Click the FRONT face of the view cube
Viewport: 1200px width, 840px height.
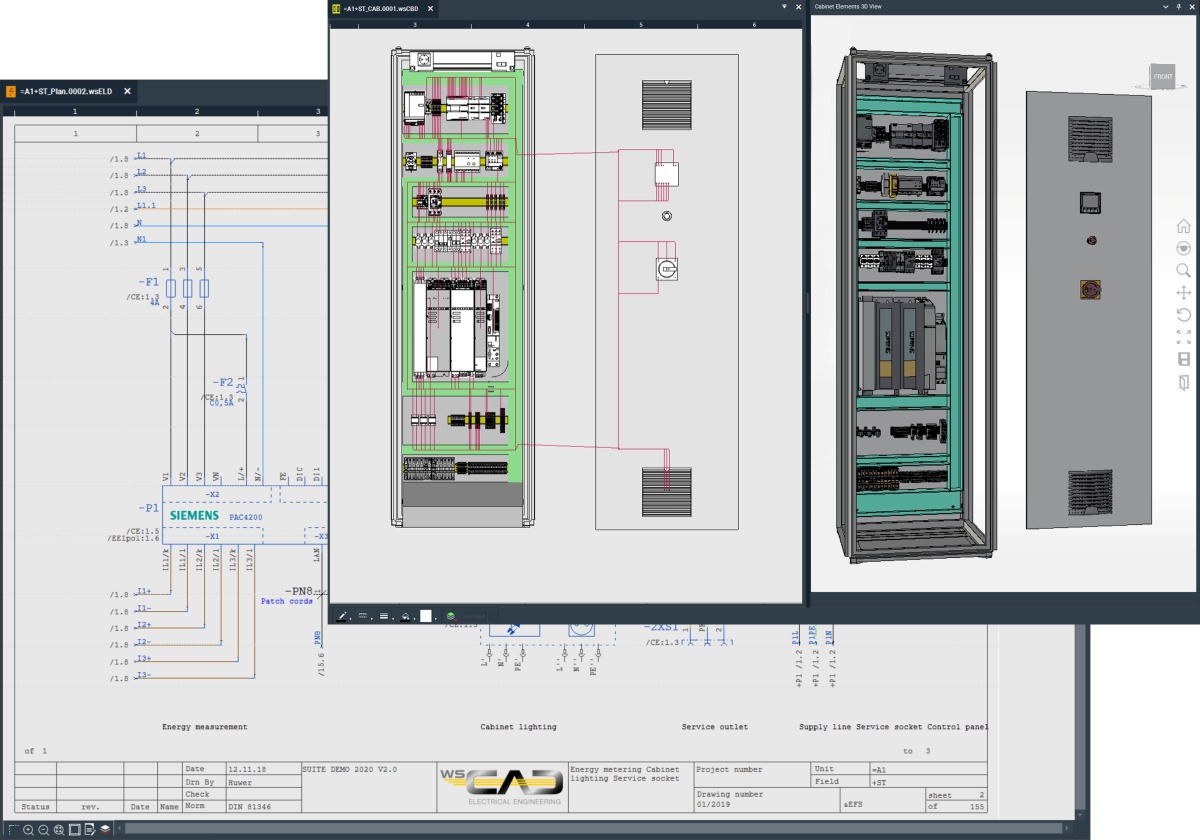[1162, 77]
